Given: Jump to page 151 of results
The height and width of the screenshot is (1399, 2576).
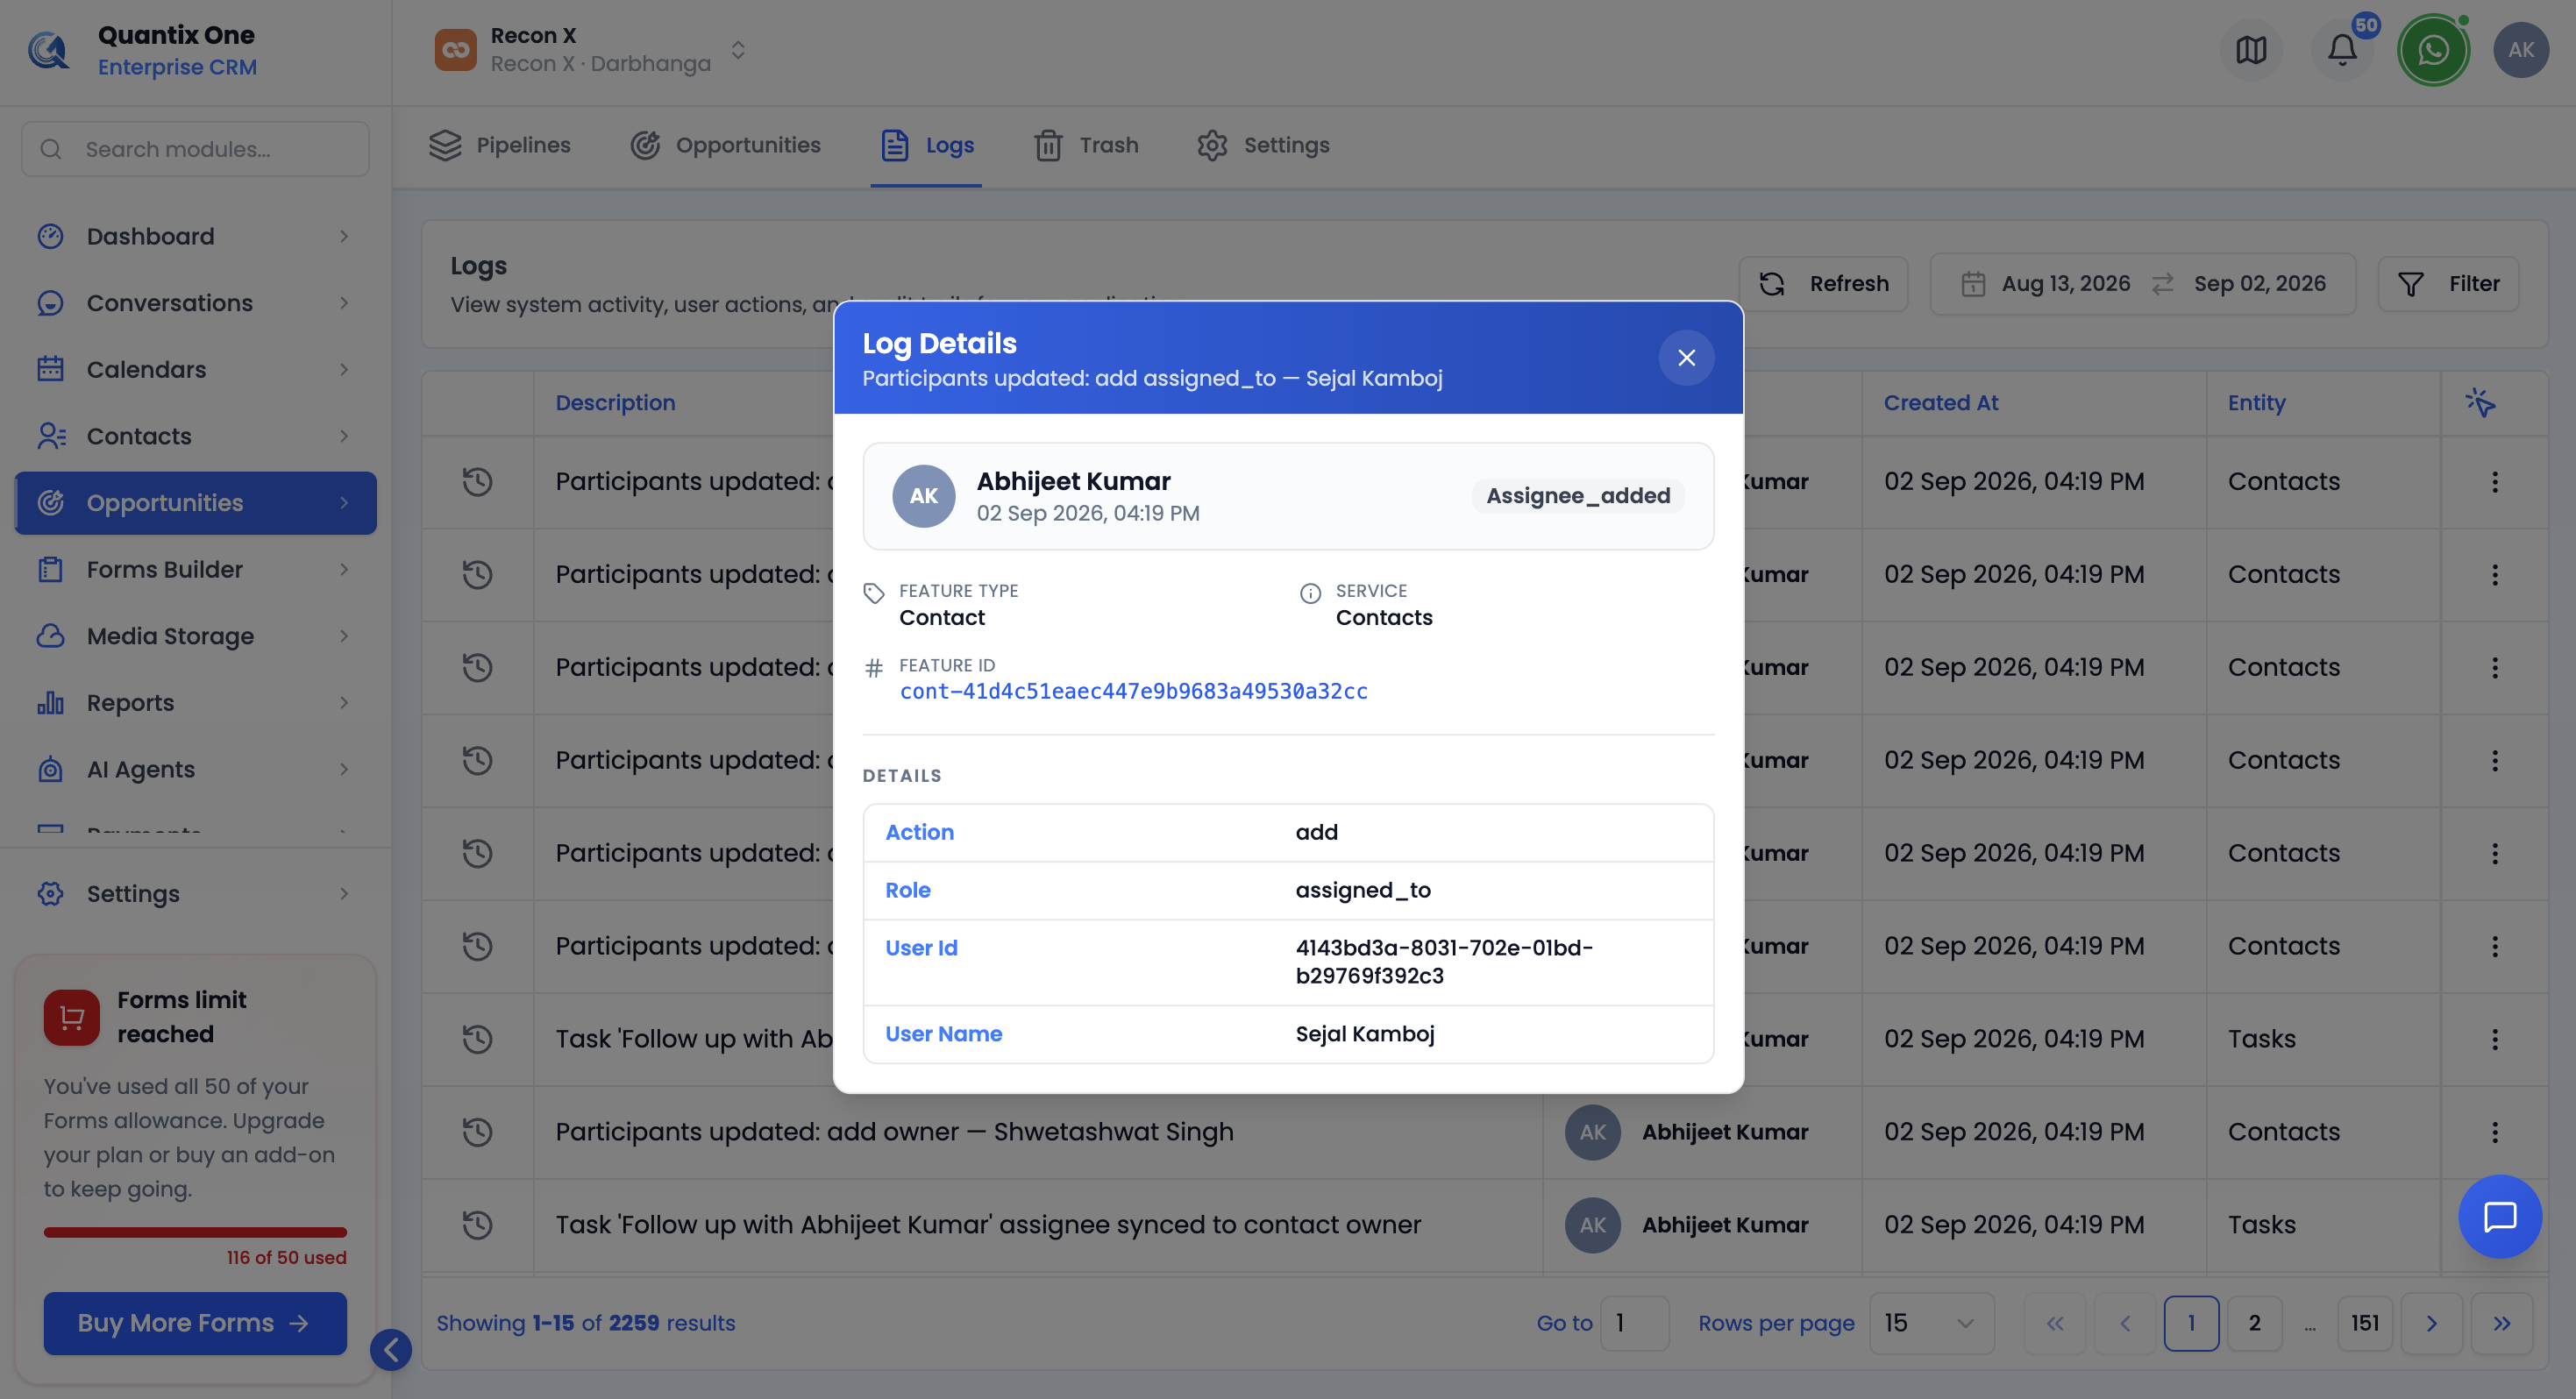Looking at the screenshot, I should [x=2364, y=1323].
